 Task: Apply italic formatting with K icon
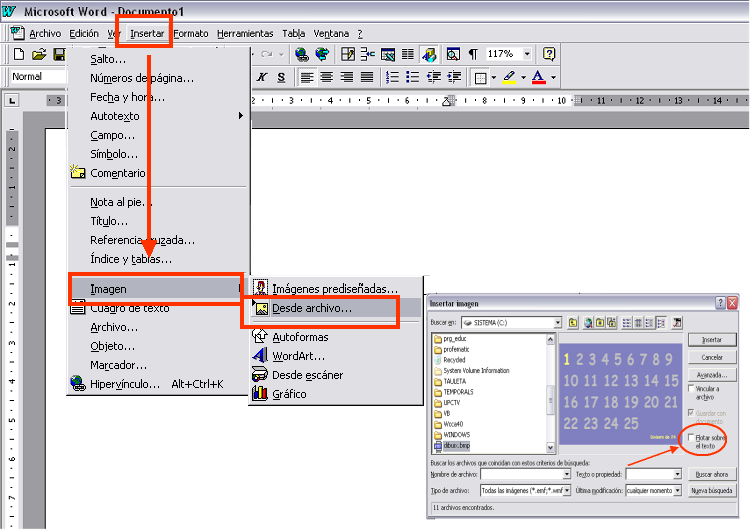coord(262,77)
